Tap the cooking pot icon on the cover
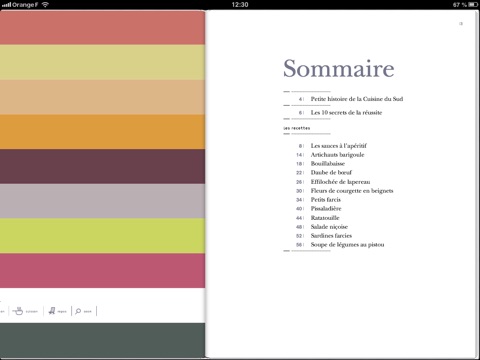480x360 pixels. coord(18,311)
